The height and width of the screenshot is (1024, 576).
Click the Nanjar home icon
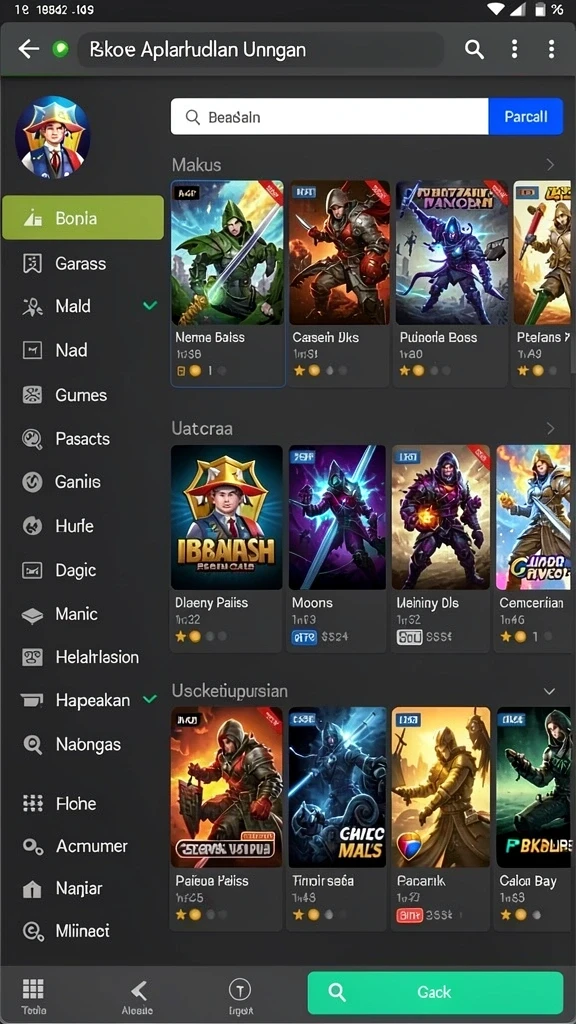[x=32, y=889]
